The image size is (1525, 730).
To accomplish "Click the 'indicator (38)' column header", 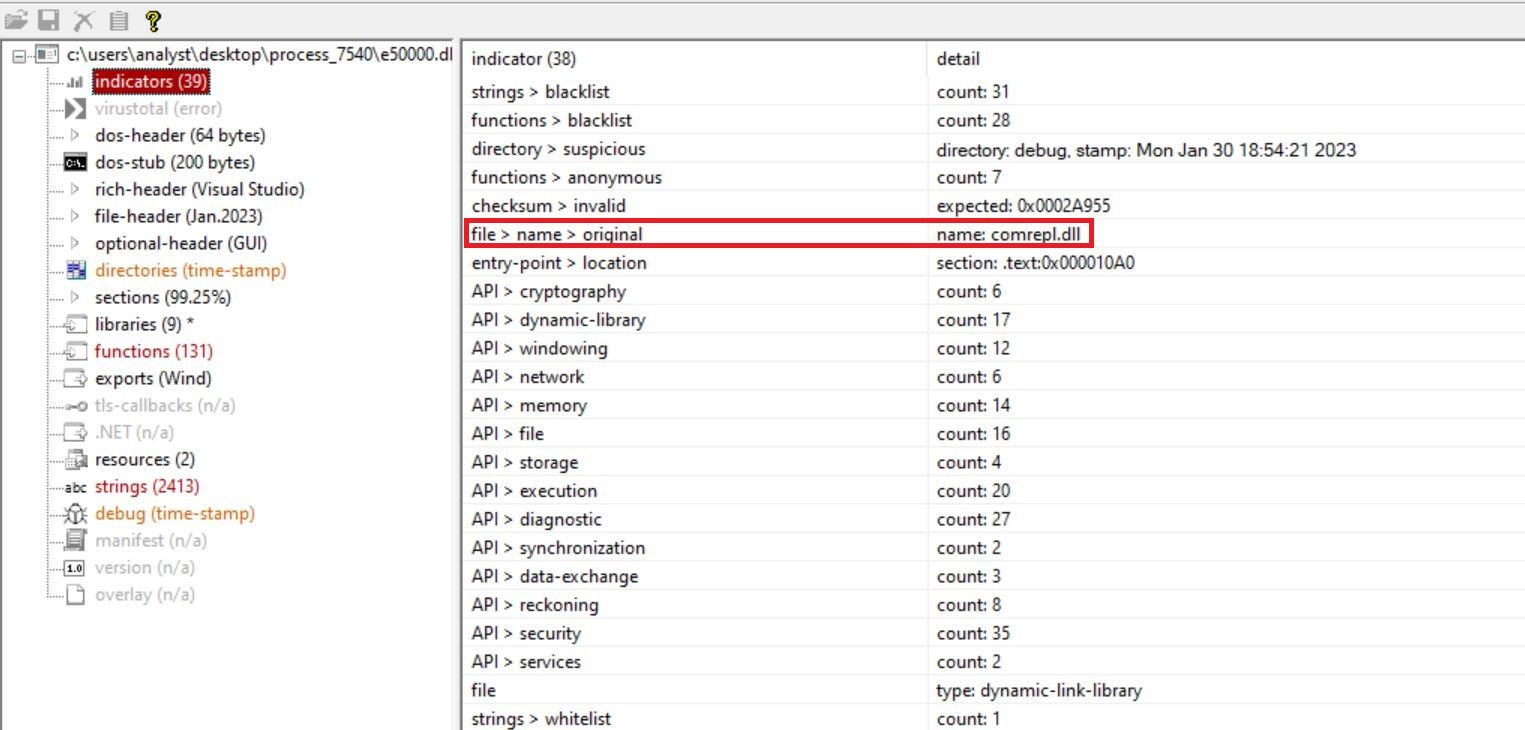I will [523, 59].
